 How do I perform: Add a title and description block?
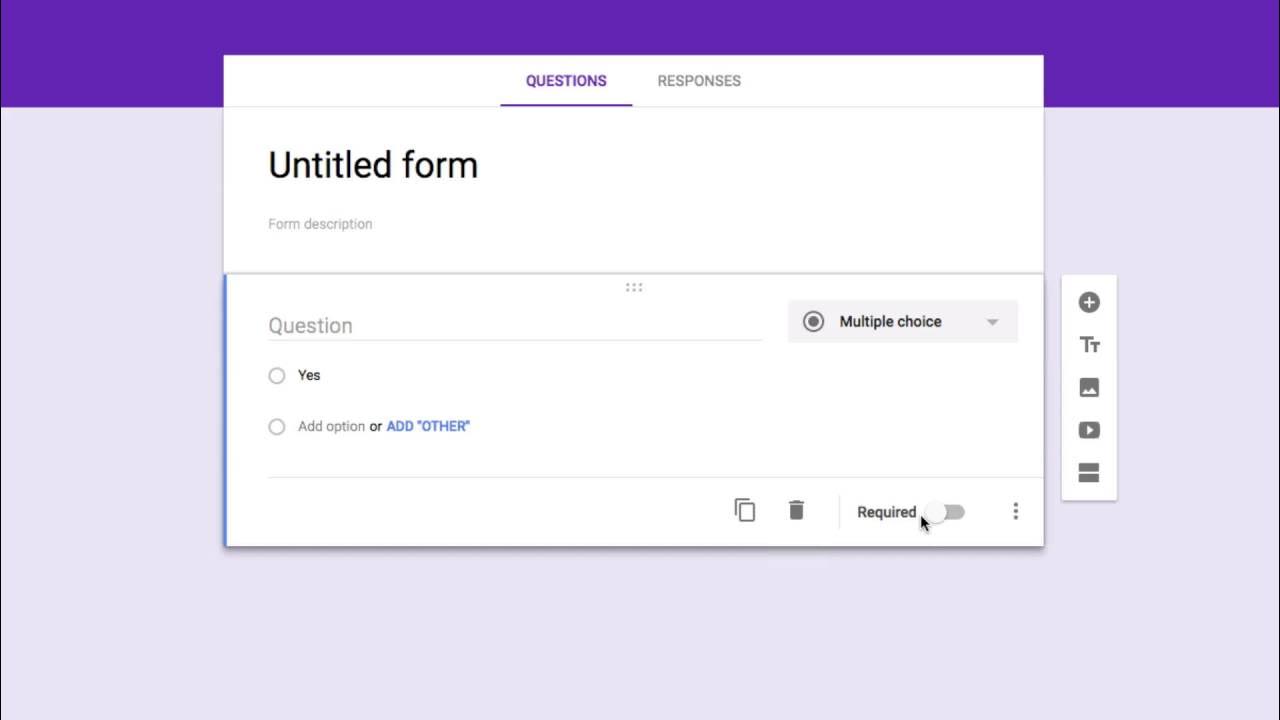click(x=1089, y=345)
